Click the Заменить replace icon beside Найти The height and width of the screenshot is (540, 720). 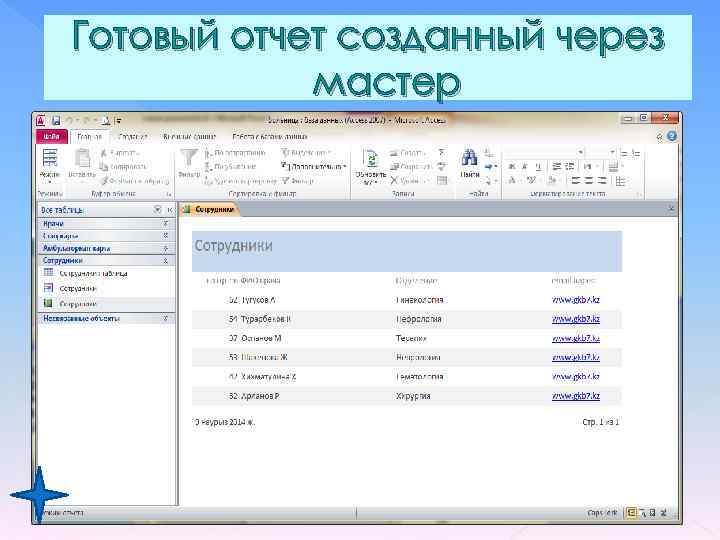pyautogui.click(x=489, y=153)
